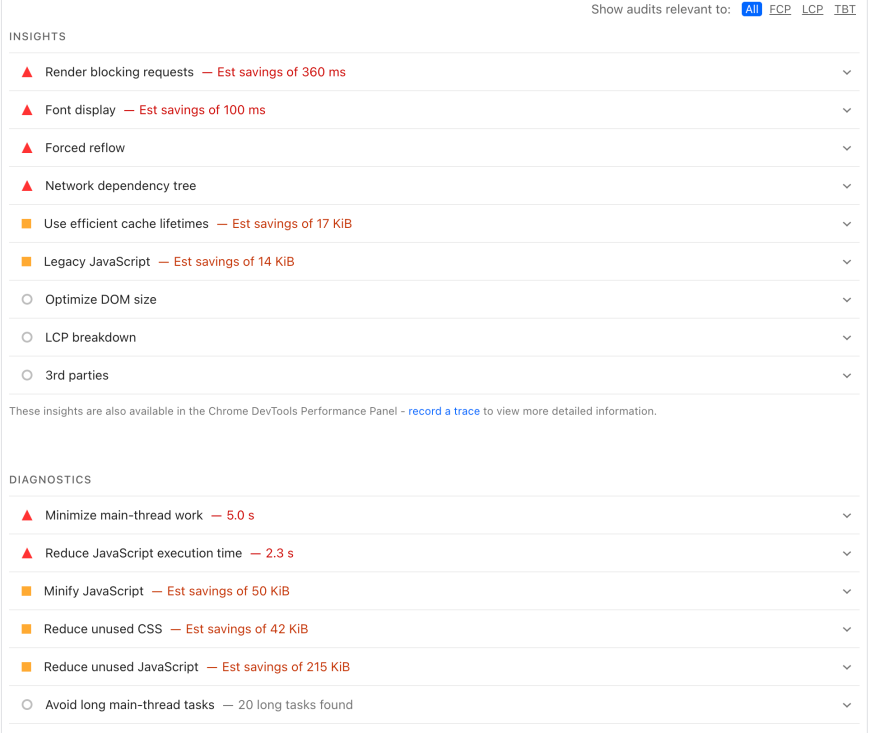Screen dimensions: 884x733
Task: Select the FCP filter chip
Action: coord(780,9)
